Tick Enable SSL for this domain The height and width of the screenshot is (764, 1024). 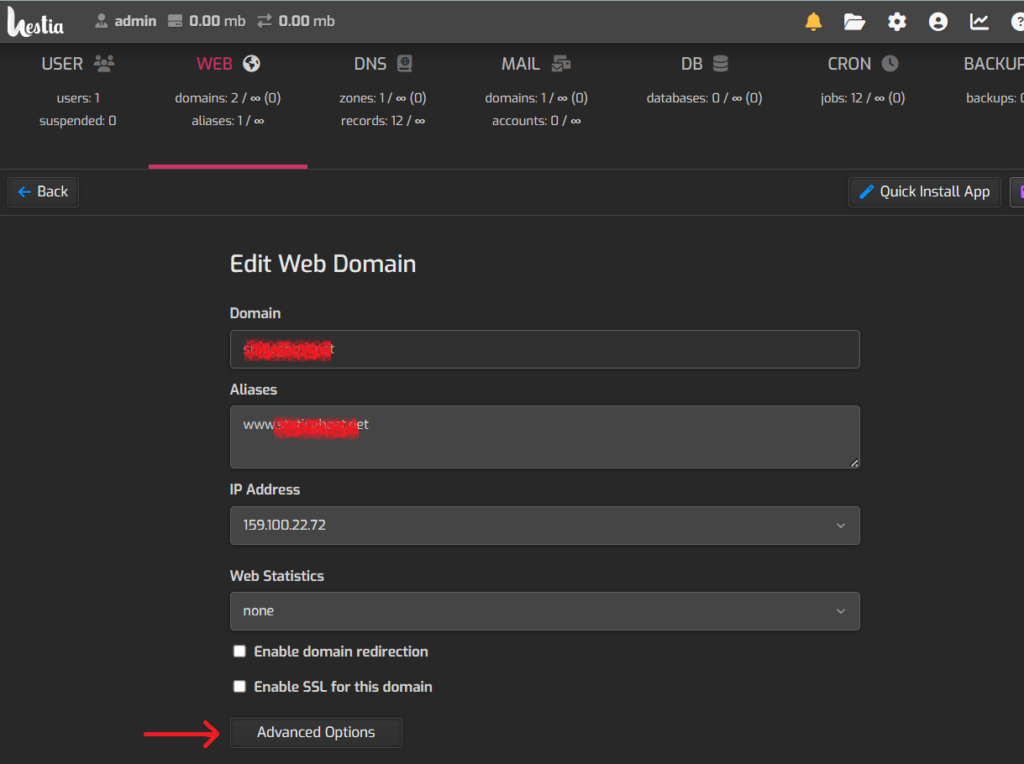[x=240, y=686]
